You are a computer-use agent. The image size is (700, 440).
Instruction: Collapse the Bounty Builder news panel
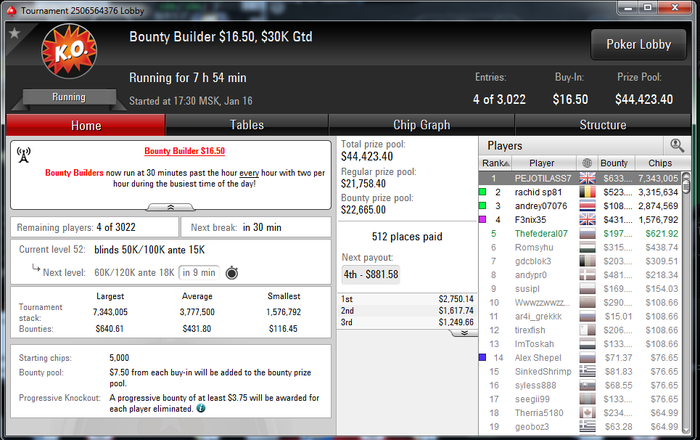point(171,207)
